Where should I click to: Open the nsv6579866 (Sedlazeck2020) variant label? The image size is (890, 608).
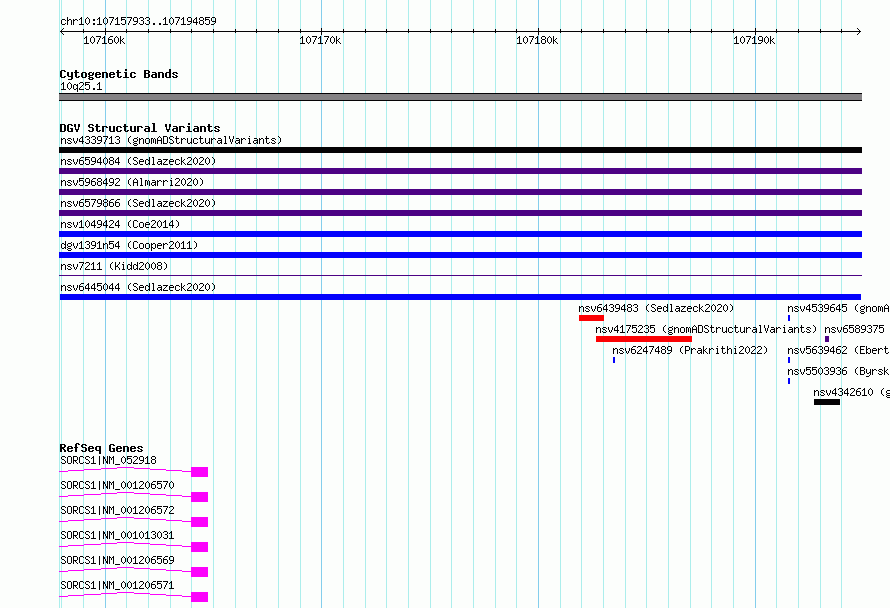tap(138, 203)
